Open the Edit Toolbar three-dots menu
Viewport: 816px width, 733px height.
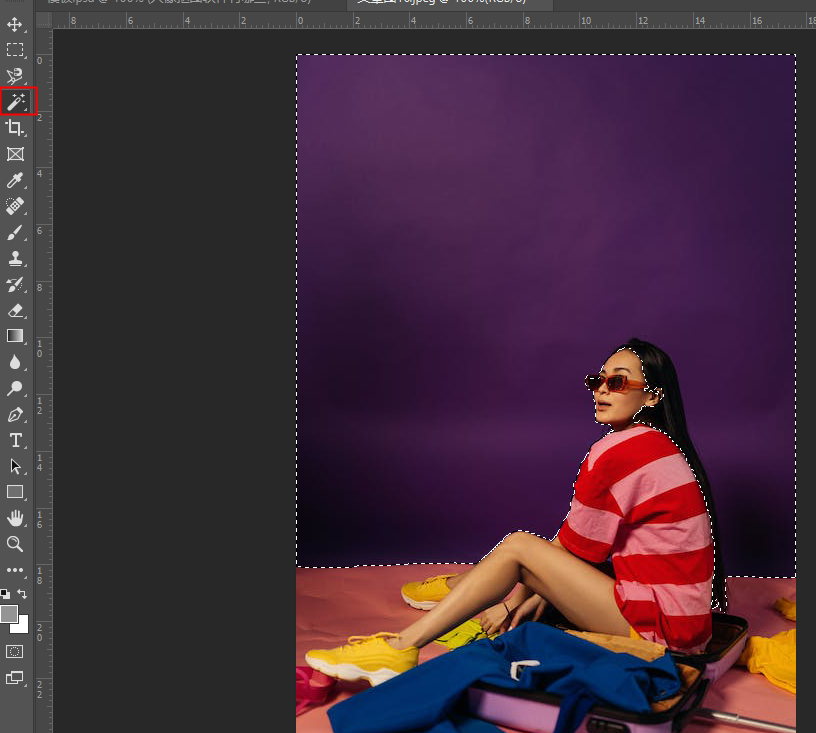coord(15,570)
